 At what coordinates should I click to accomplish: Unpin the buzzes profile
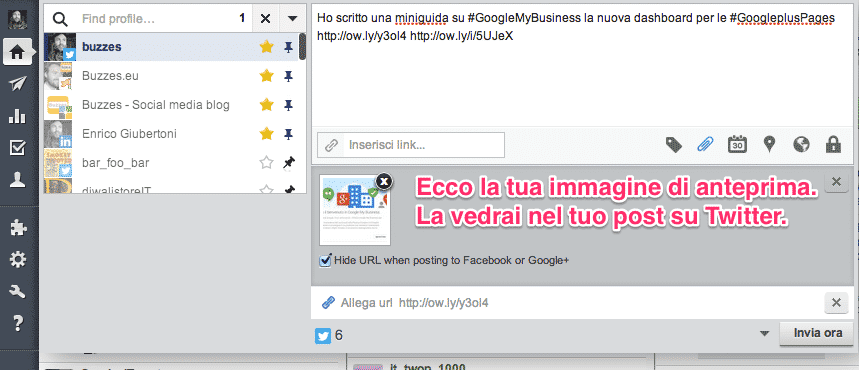click(289, 48)
